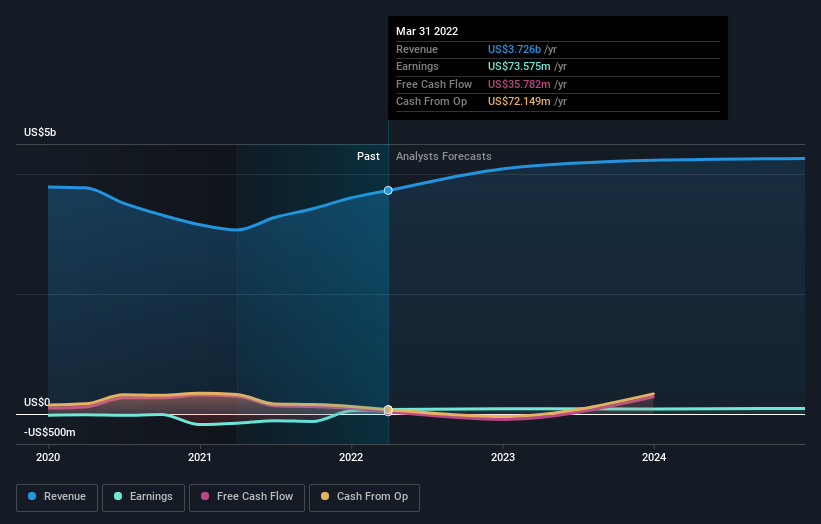Click the Analysts Forecasts label
Viewport: 821px width, 524px height.
tap(443, 157)
